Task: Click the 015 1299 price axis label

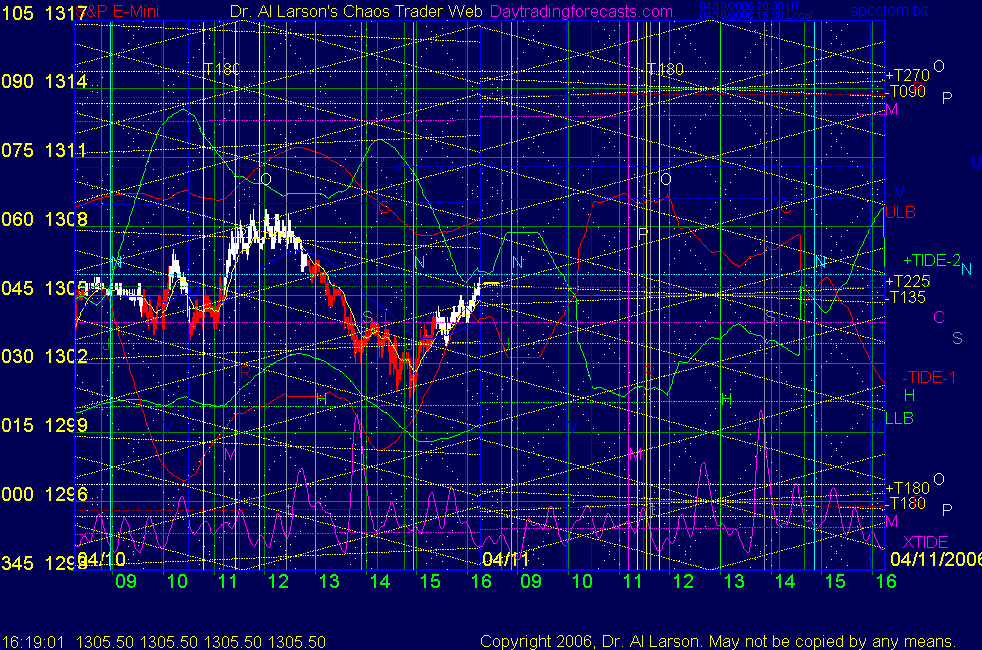Action: click(x=44, y=425)
